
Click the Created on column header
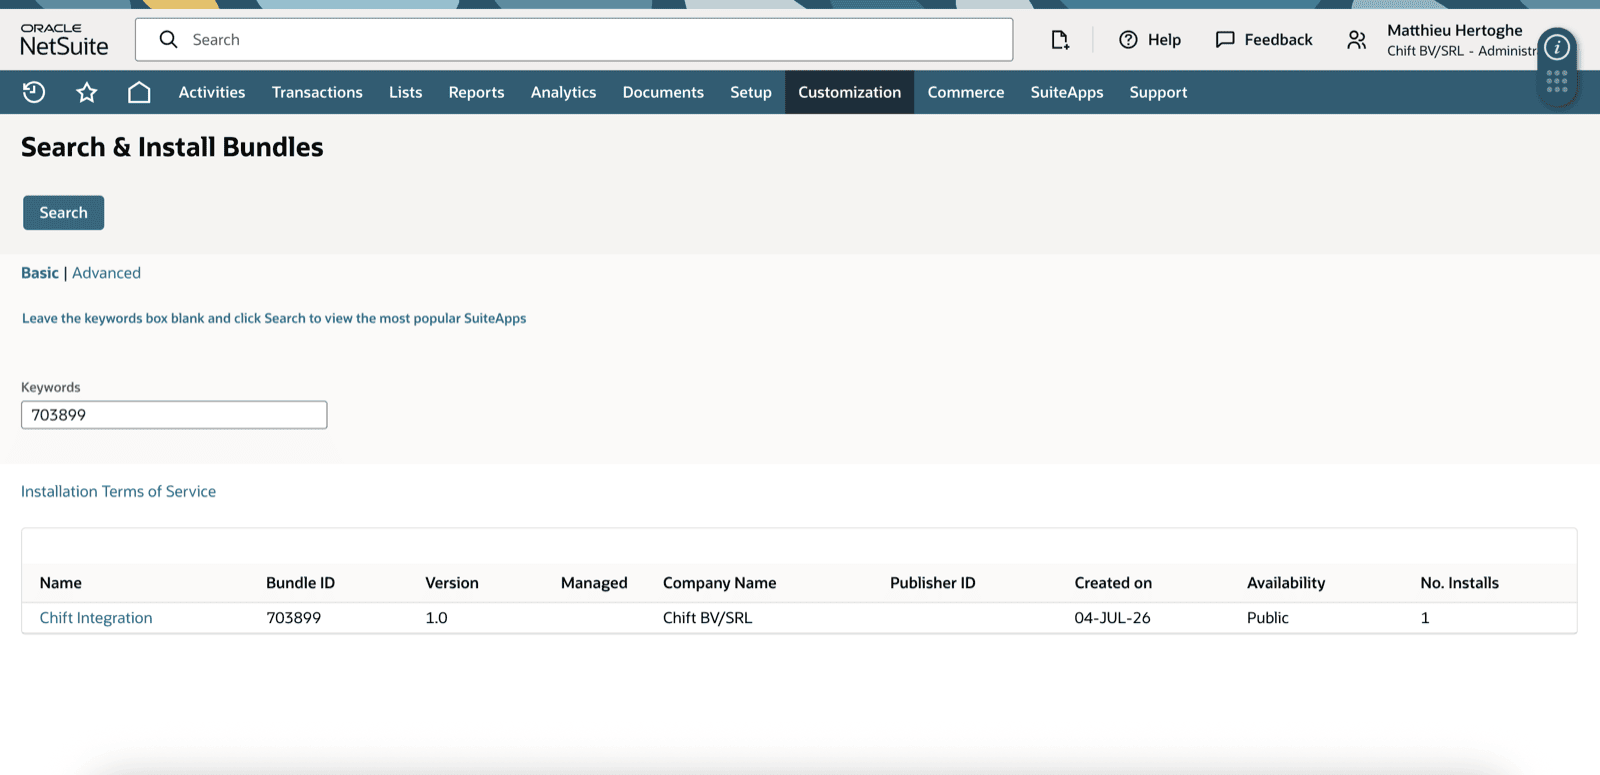[x=1113, y=583]
